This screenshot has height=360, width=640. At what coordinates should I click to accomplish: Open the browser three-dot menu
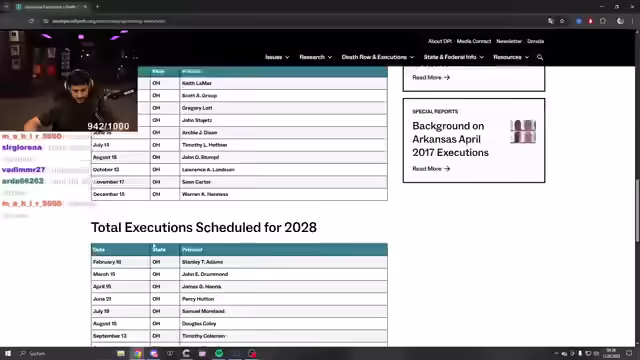click(633, 21)
